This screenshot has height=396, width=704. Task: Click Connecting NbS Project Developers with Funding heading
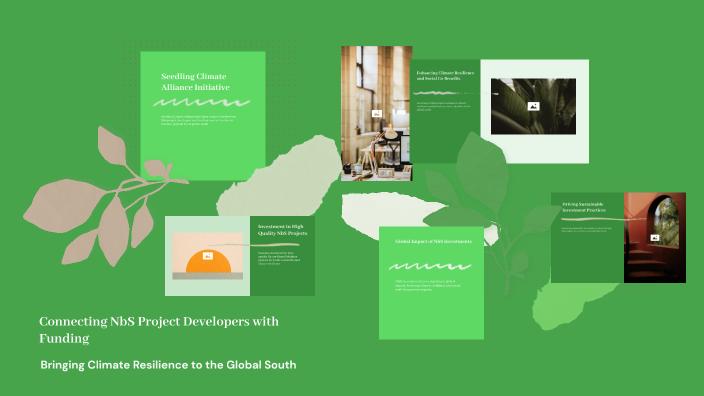[159, 329]
